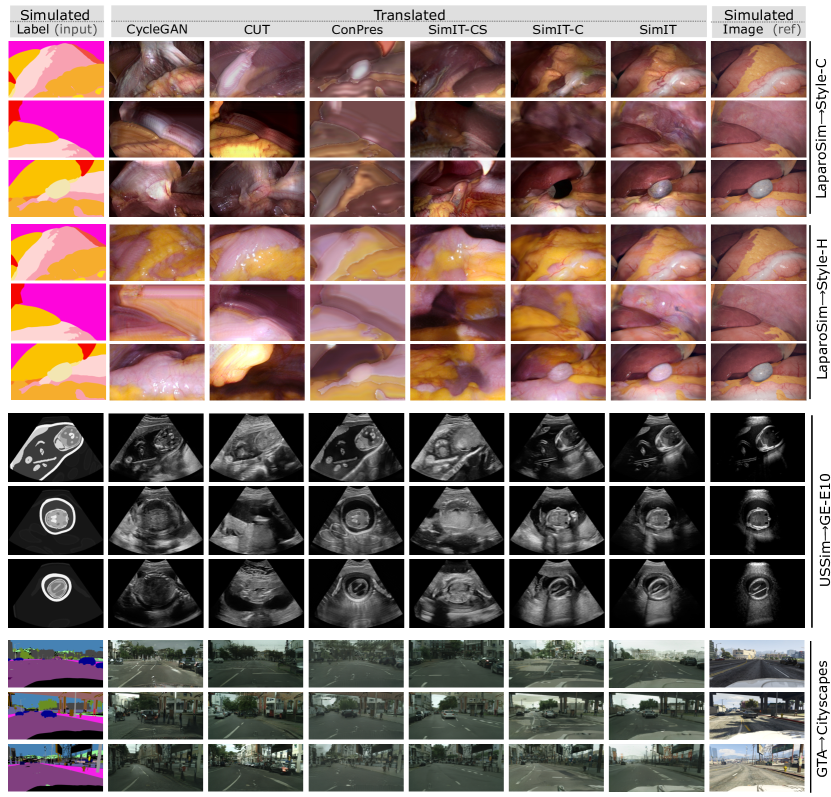Open the third Style-C label input with gallbladder
The image size is (831, 797).
pos(56,188)
